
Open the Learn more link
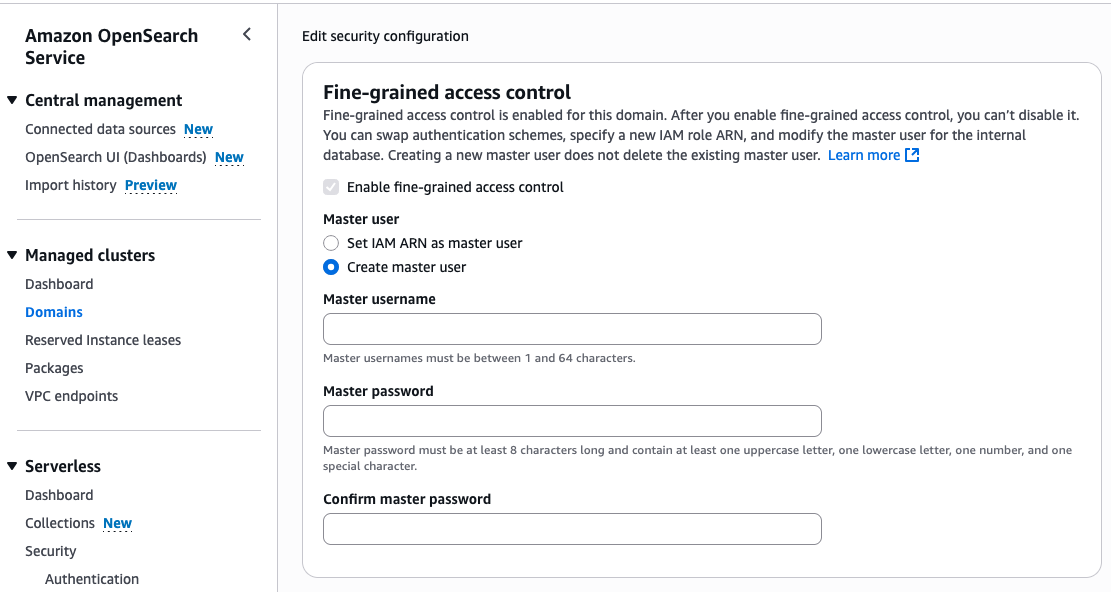click(x=864, y=155)
